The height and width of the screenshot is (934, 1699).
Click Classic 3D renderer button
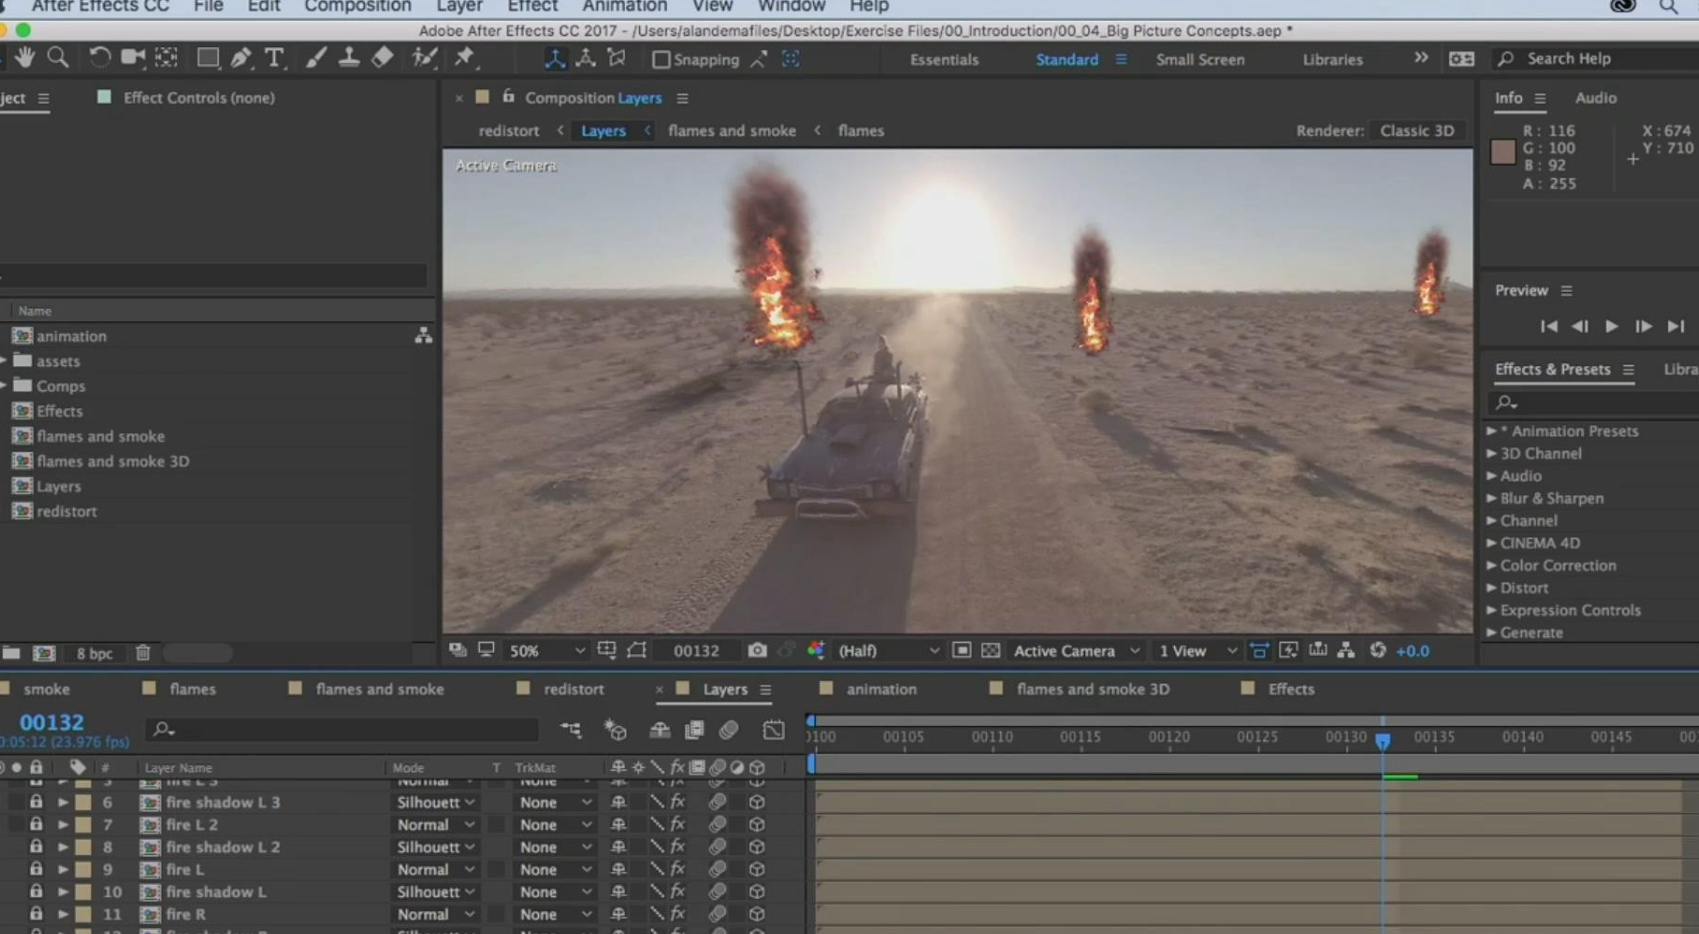point(1416,130)
